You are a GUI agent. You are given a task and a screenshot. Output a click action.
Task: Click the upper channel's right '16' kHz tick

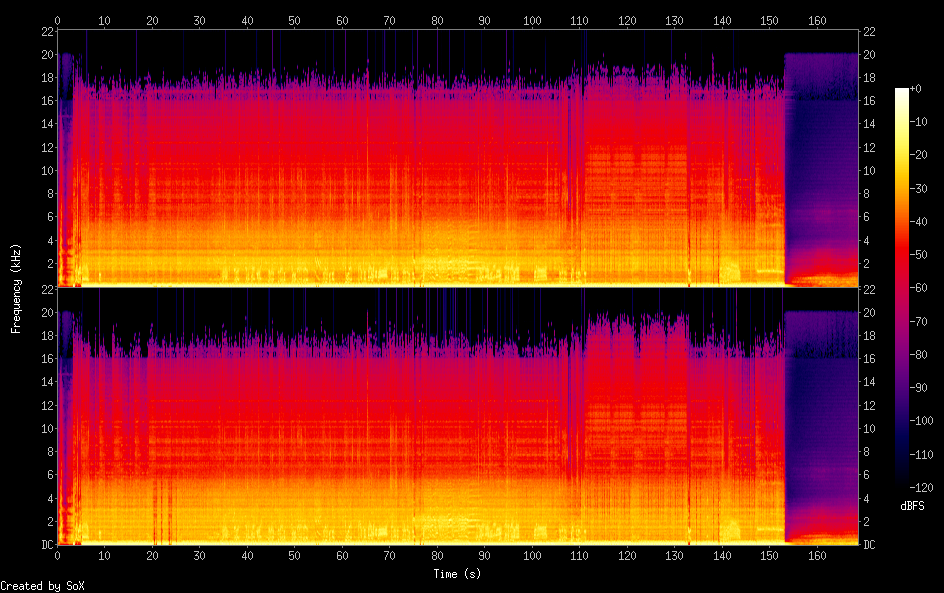pos(869,101)
